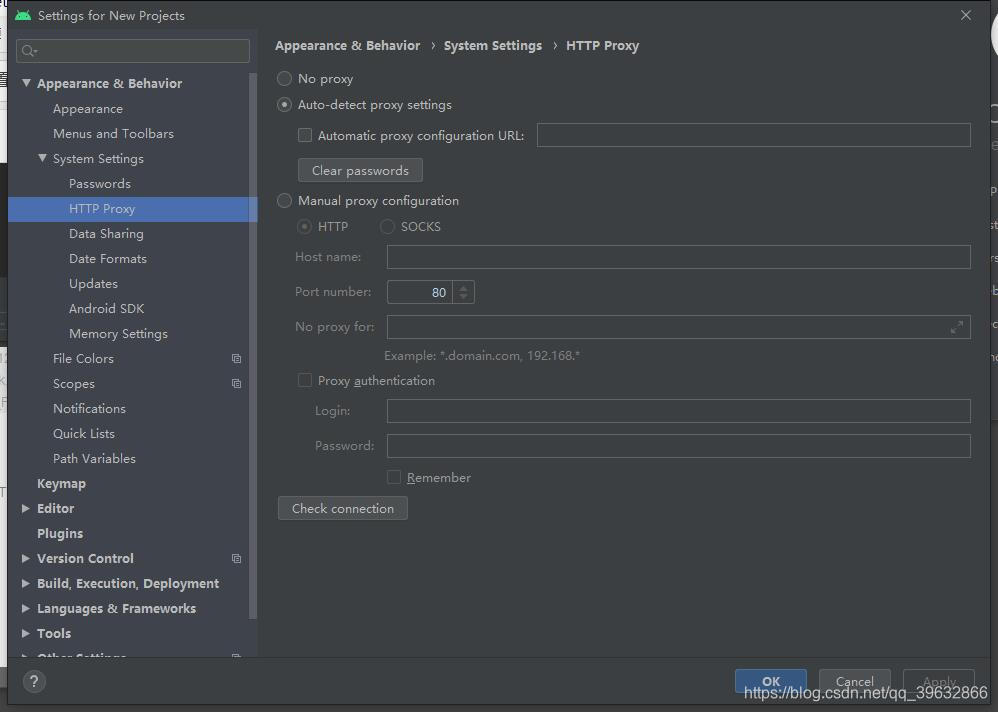Click Appearance & Behavior breadcrumb
This screenshot has width=998, height=712.
coord(348,46)
